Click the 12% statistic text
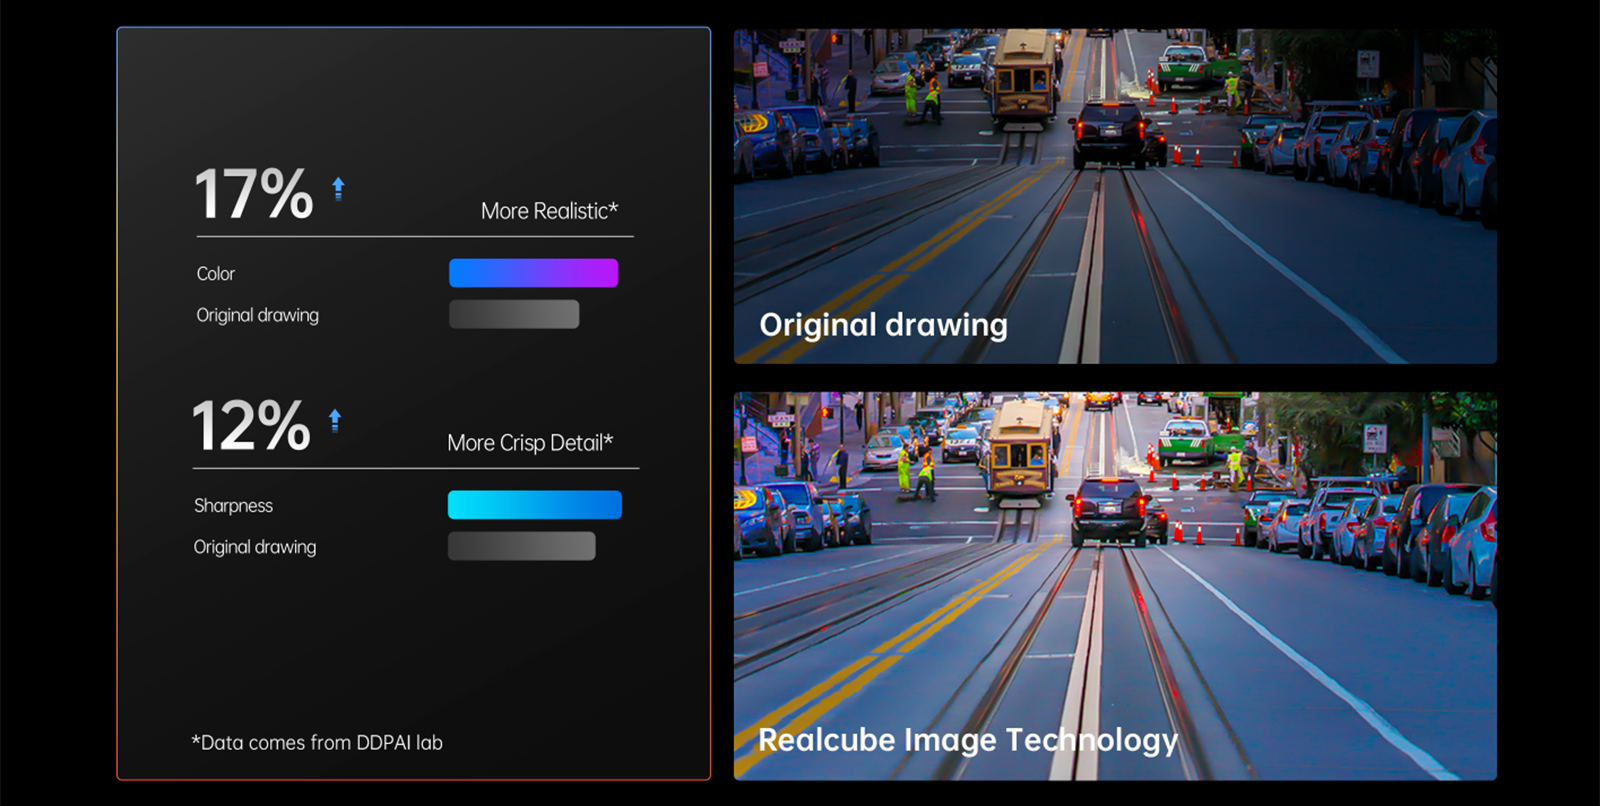1600x806 pixels. [251, 426]
